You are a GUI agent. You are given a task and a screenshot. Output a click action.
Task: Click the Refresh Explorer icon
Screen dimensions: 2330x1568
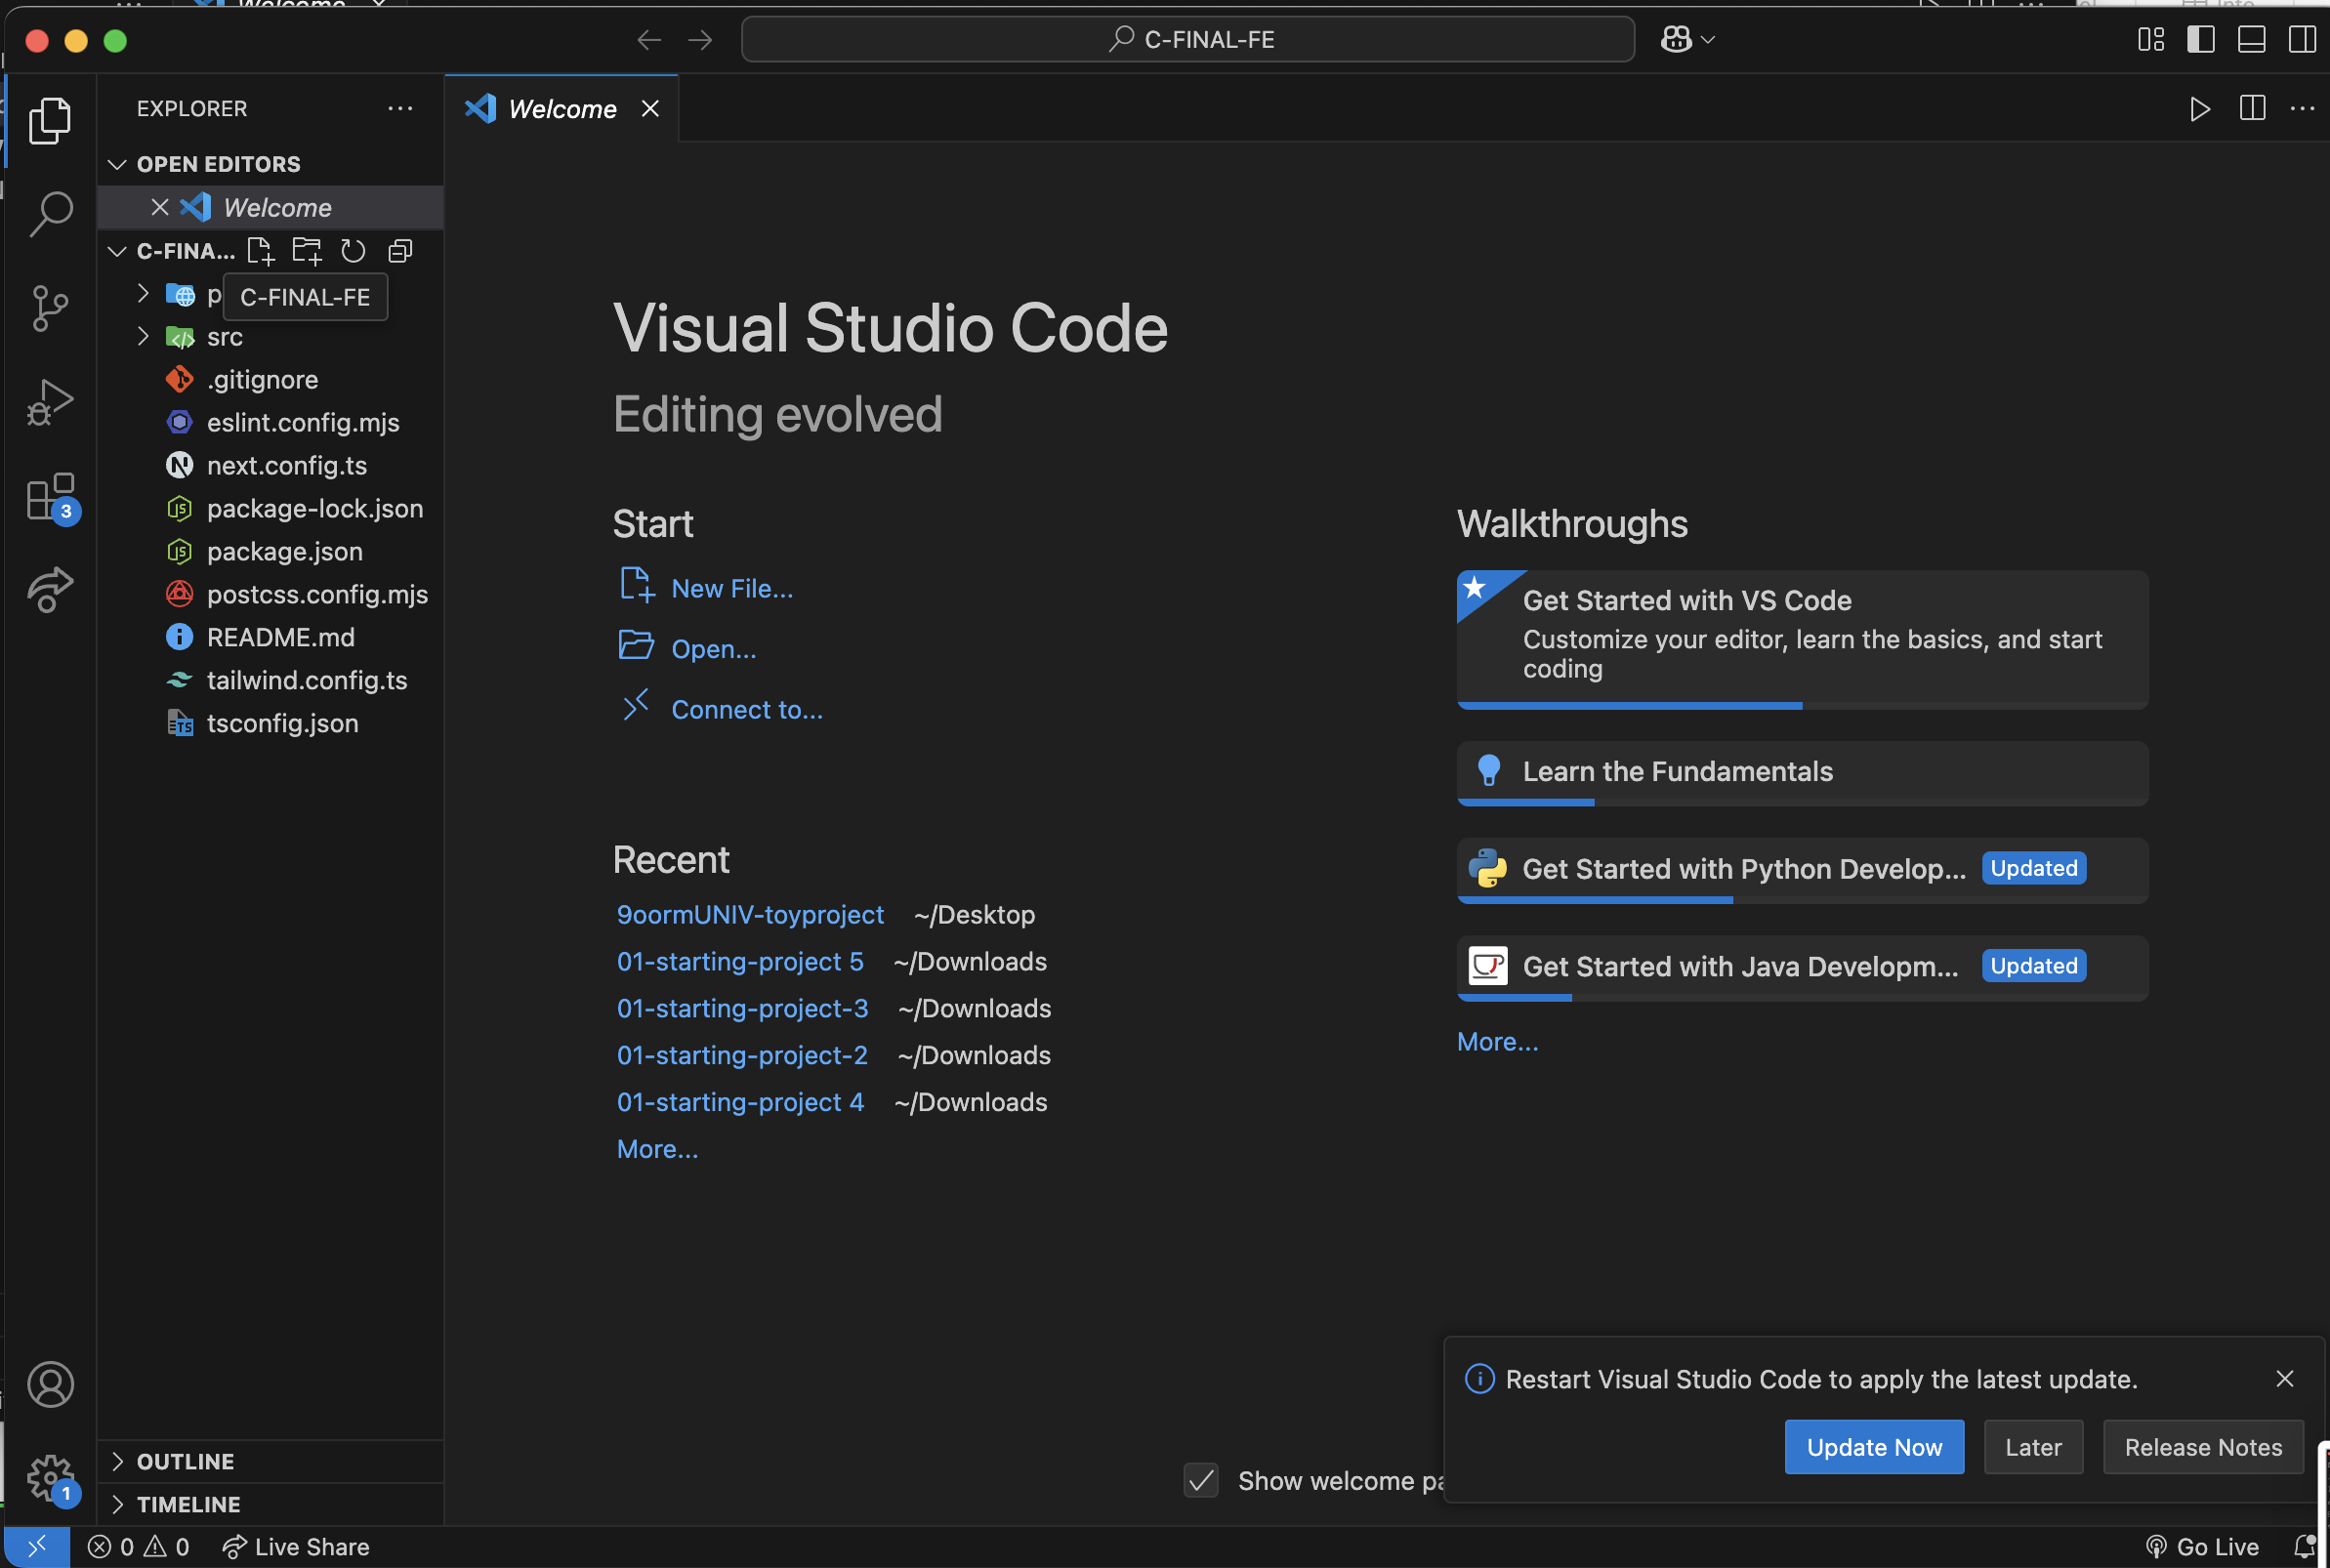point(353,251)
